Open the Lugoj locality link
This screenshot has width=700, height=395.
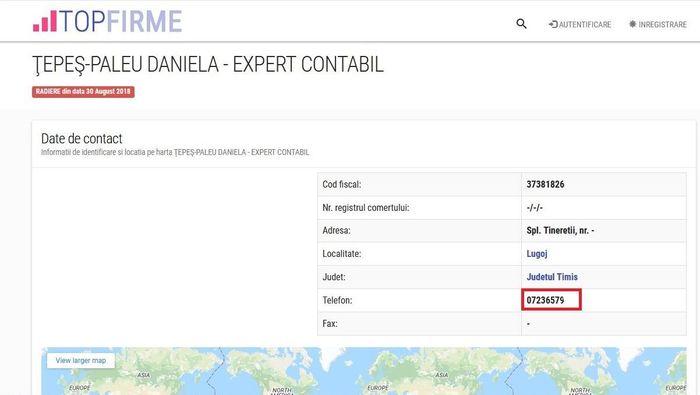[x=537, y=254]
